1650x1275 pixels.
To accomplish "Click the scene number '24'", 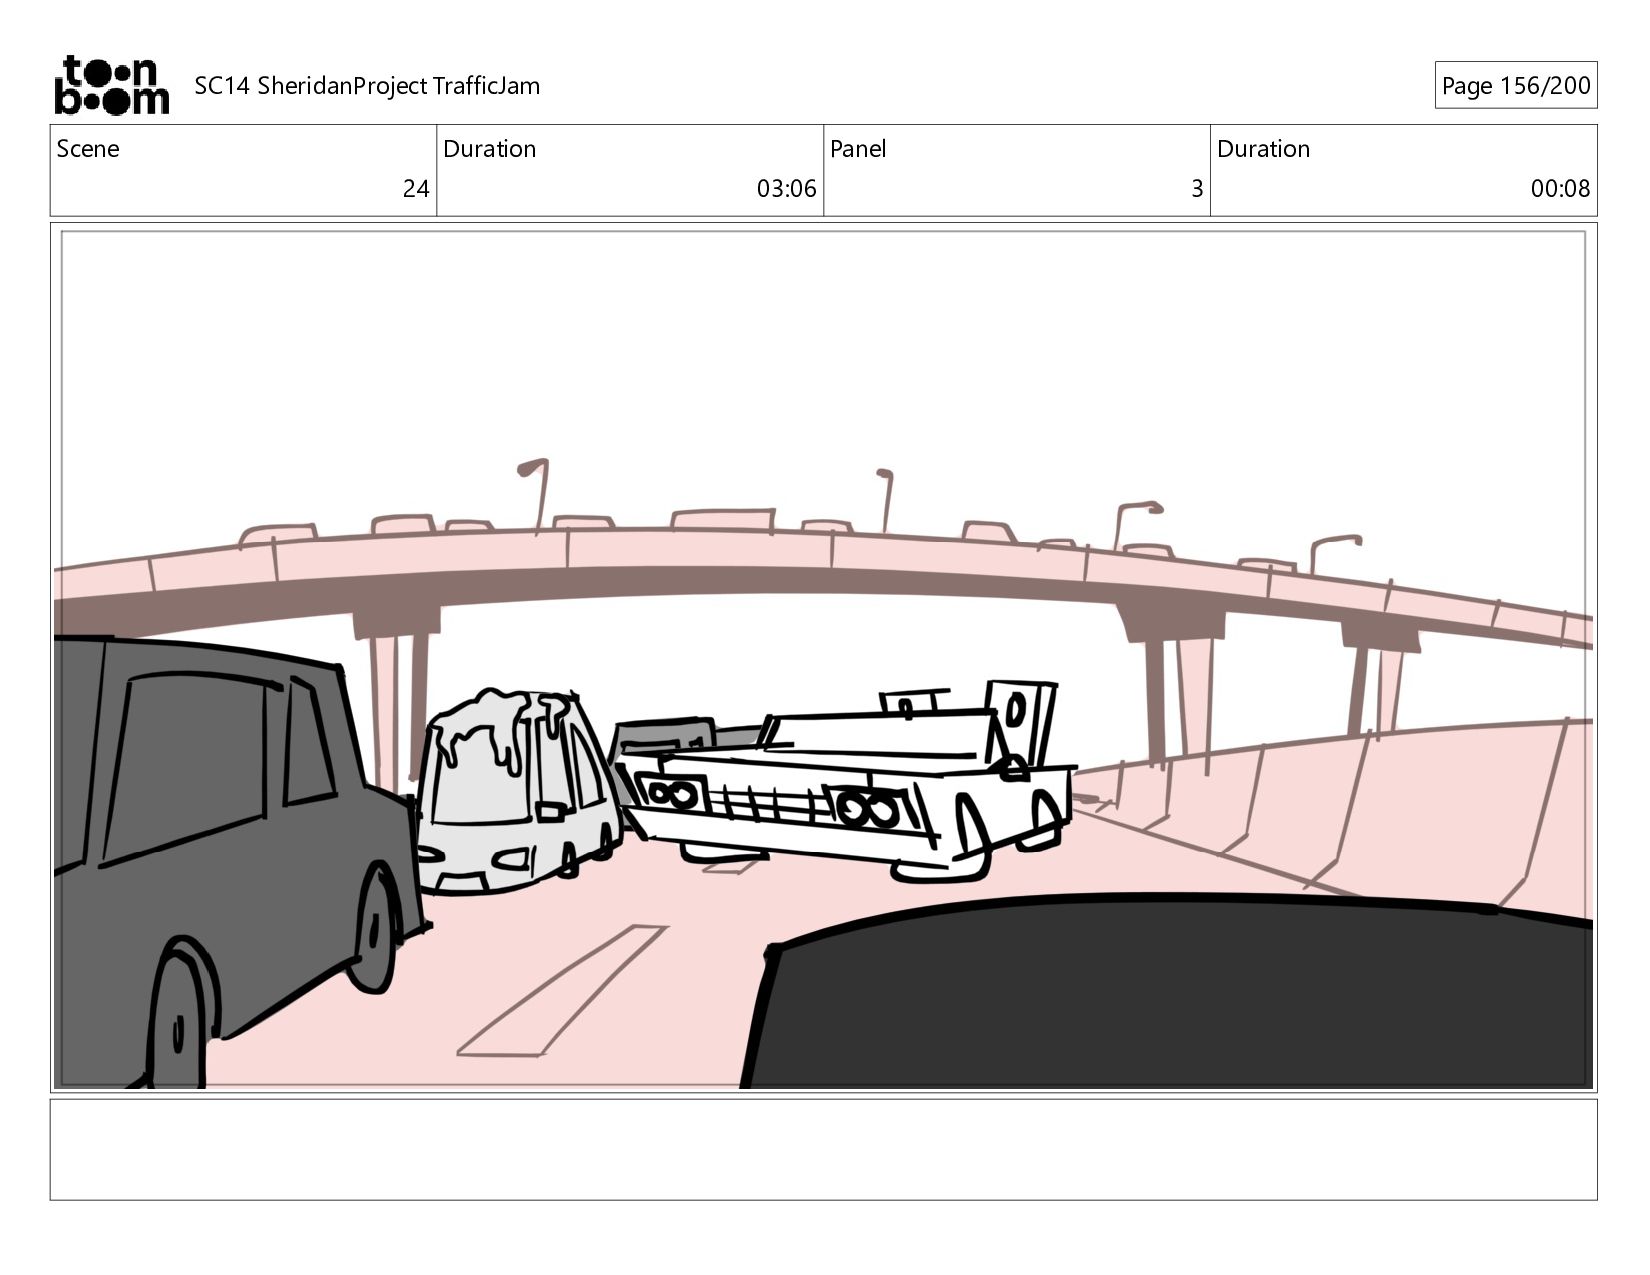I will click(x=416, y=189).
